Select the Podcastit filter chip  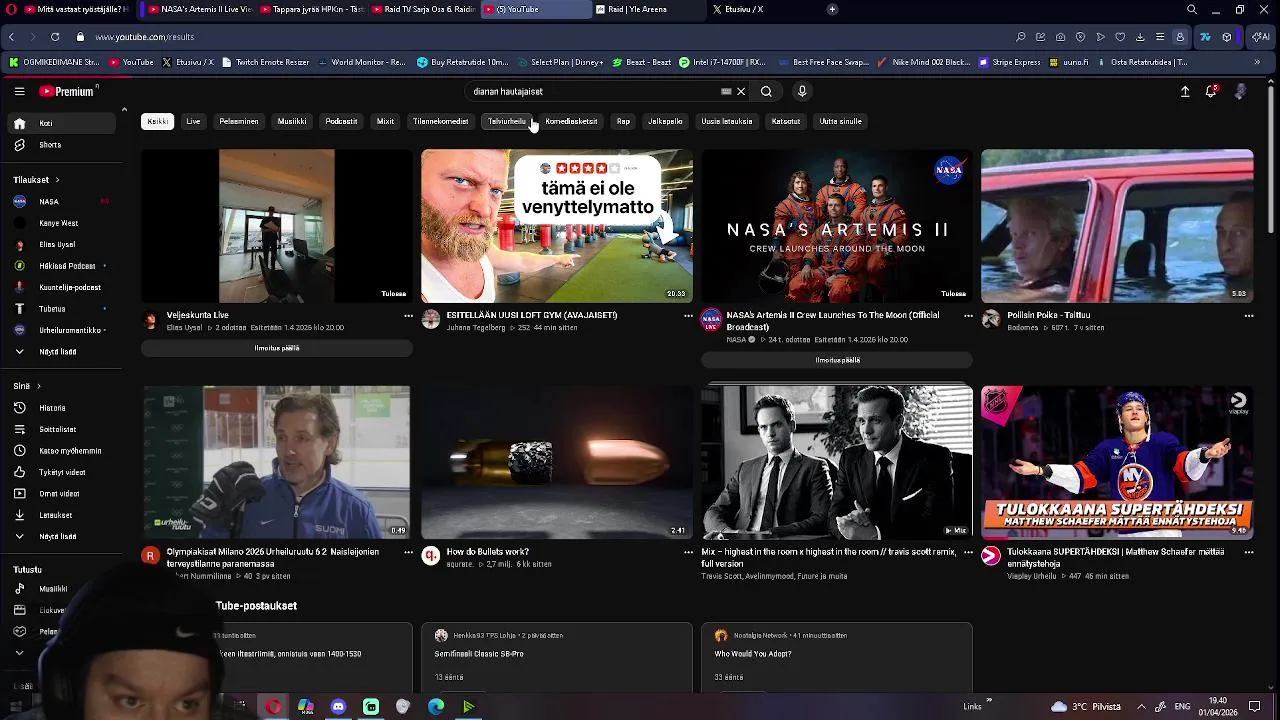(x=341, y=121)
